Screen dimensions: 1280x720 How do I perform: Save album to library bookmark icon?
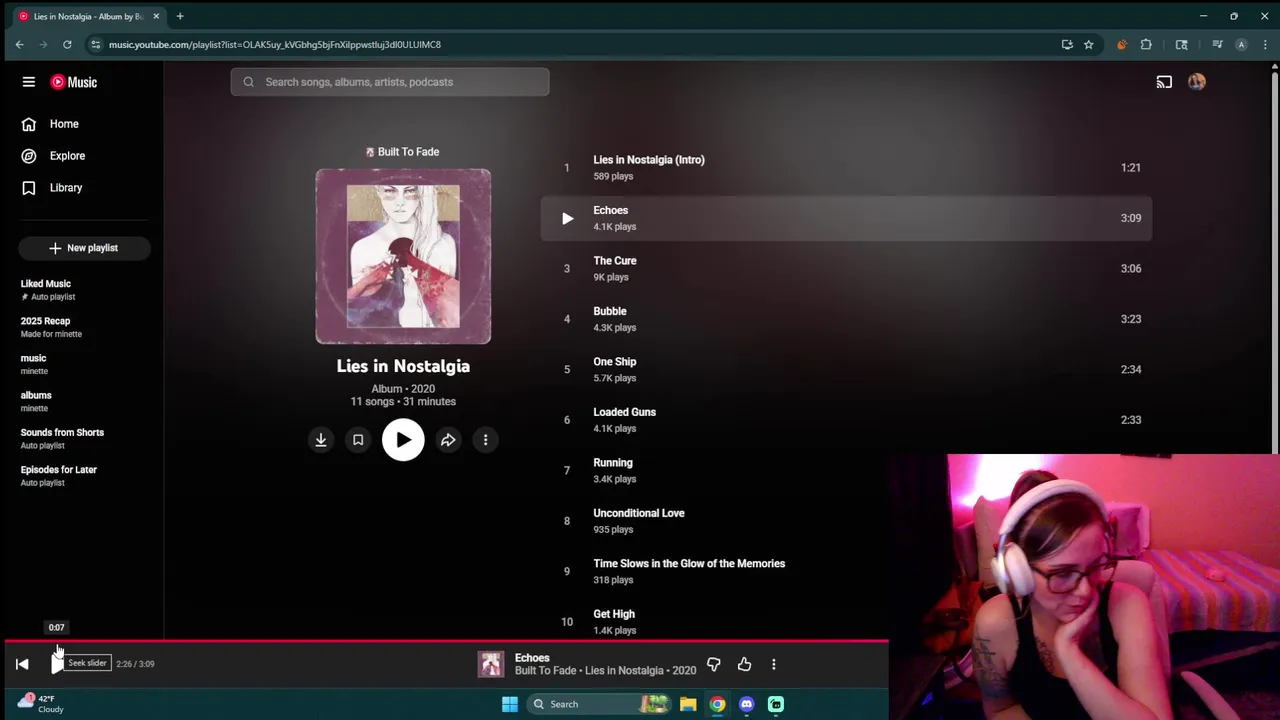(x=358, y=440)
